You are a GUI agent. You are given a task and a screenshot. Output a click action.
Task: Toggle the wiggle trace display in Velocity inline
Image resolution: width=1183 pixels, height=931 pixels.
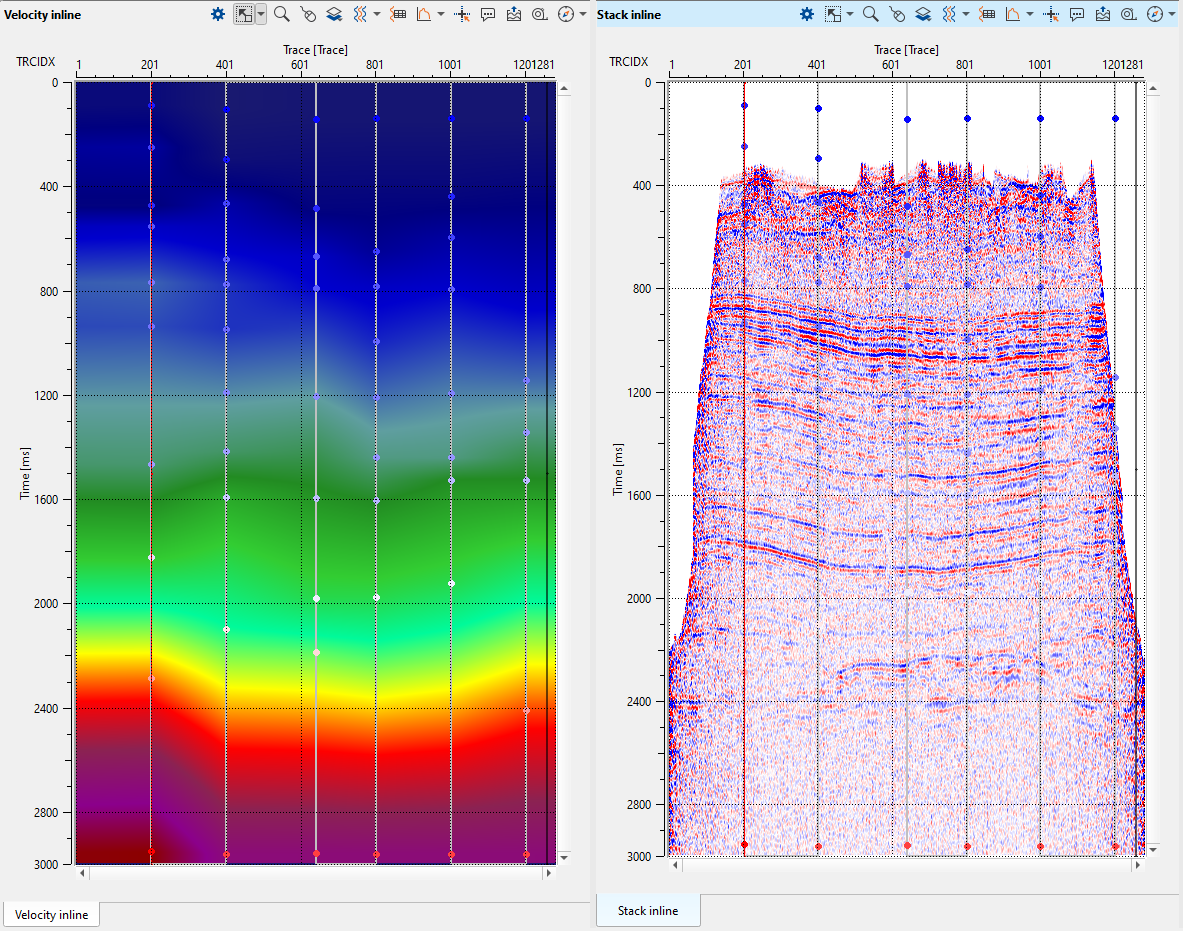pos(361,14)
